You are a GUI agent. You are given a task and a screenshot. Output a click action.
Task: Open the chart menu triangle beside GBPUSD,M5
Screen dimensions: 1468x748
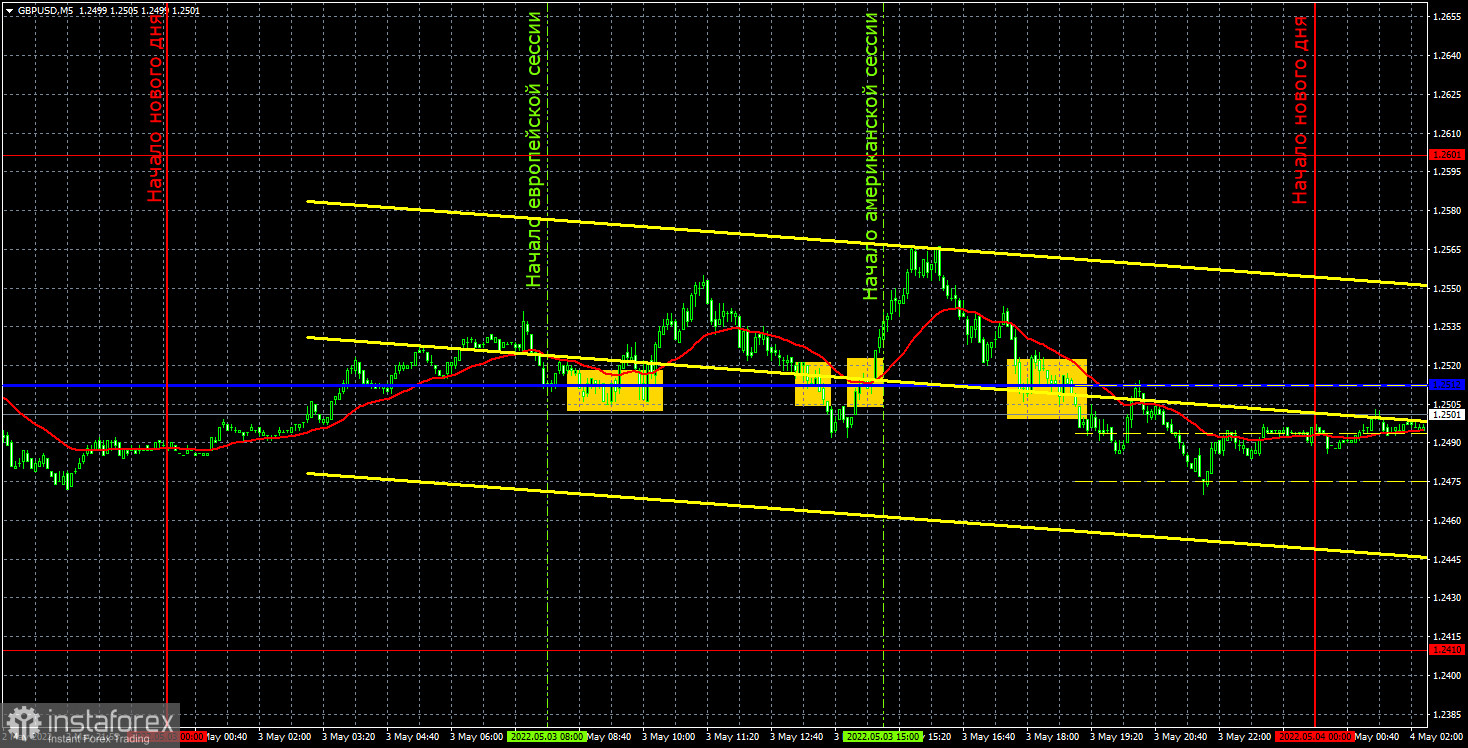click(x=8, y=9)
